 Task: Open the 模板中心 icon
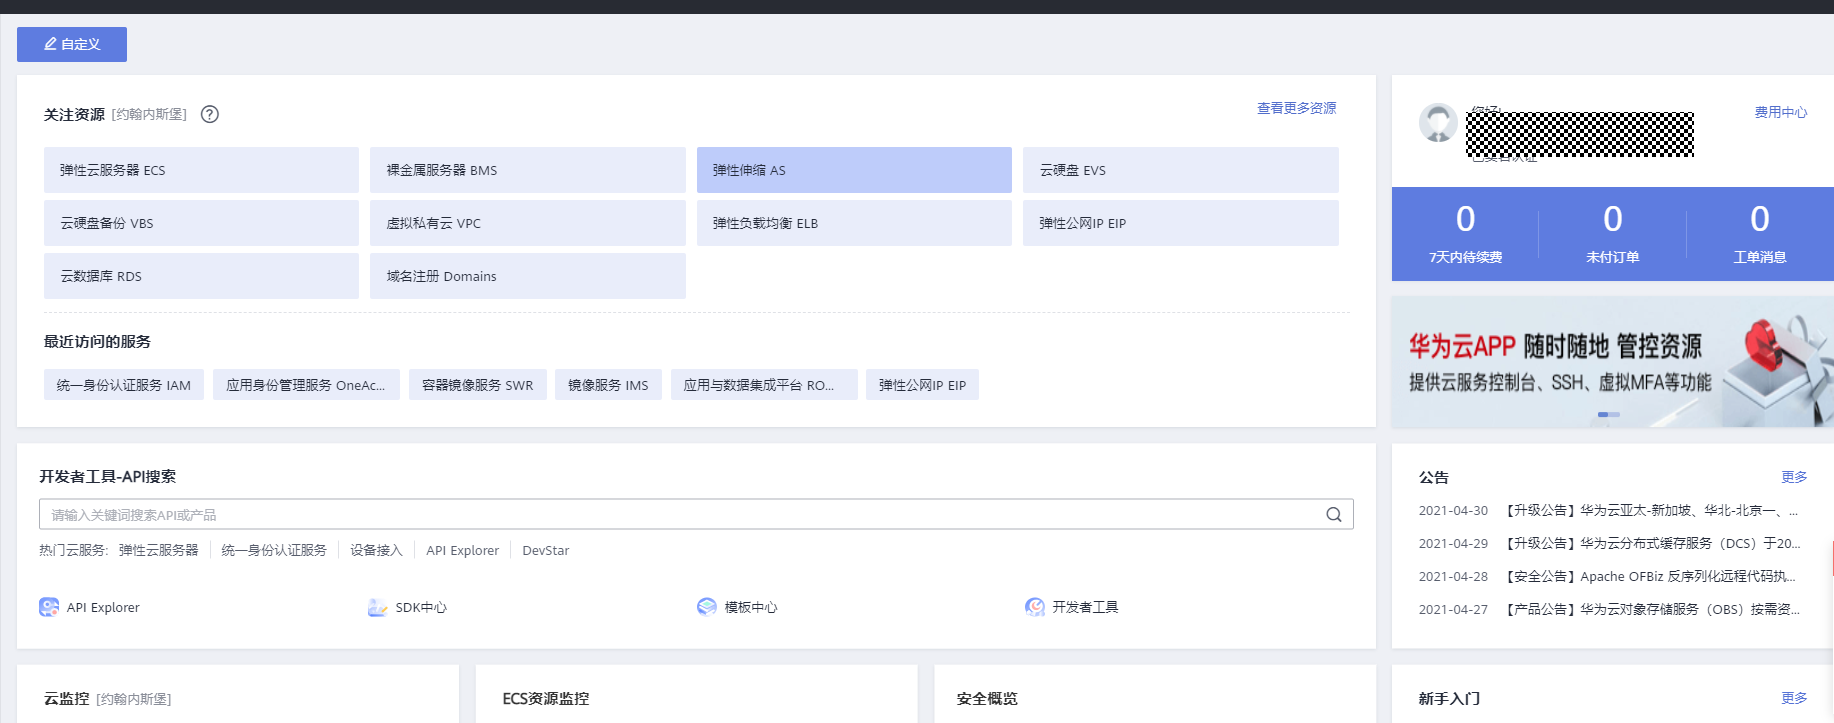707,607
